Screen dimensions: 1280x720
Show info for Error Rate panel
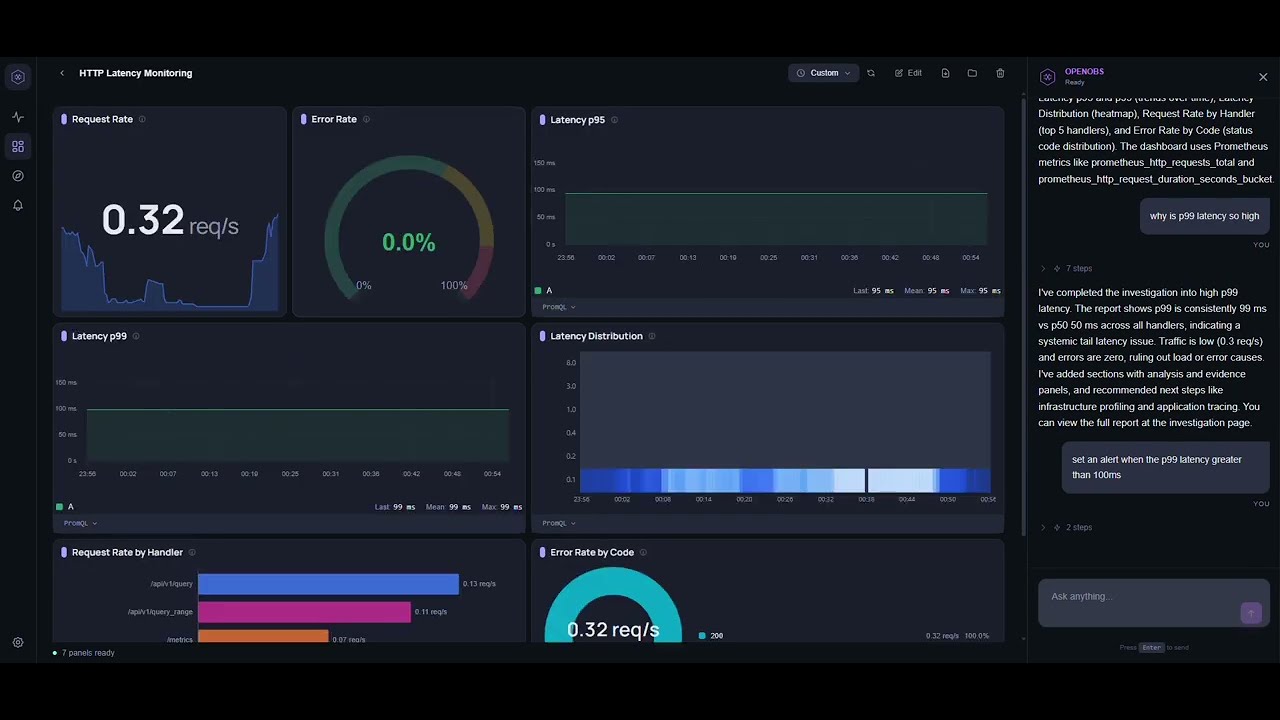coord(366,119)
